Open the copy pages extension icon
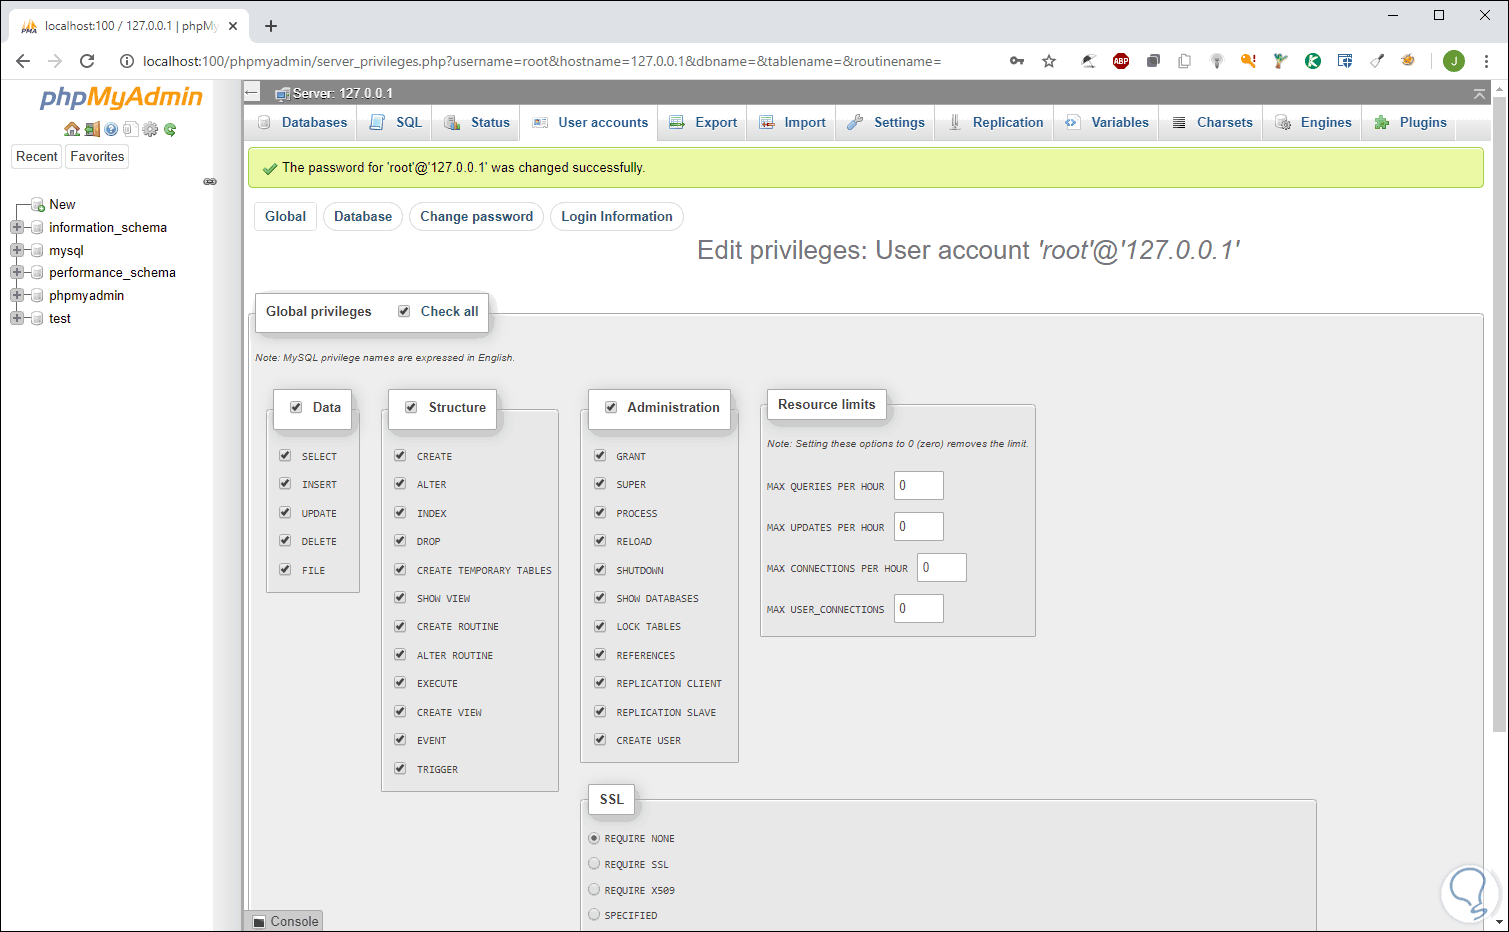Viewport: 1509px width, 932px height. 1185,61
